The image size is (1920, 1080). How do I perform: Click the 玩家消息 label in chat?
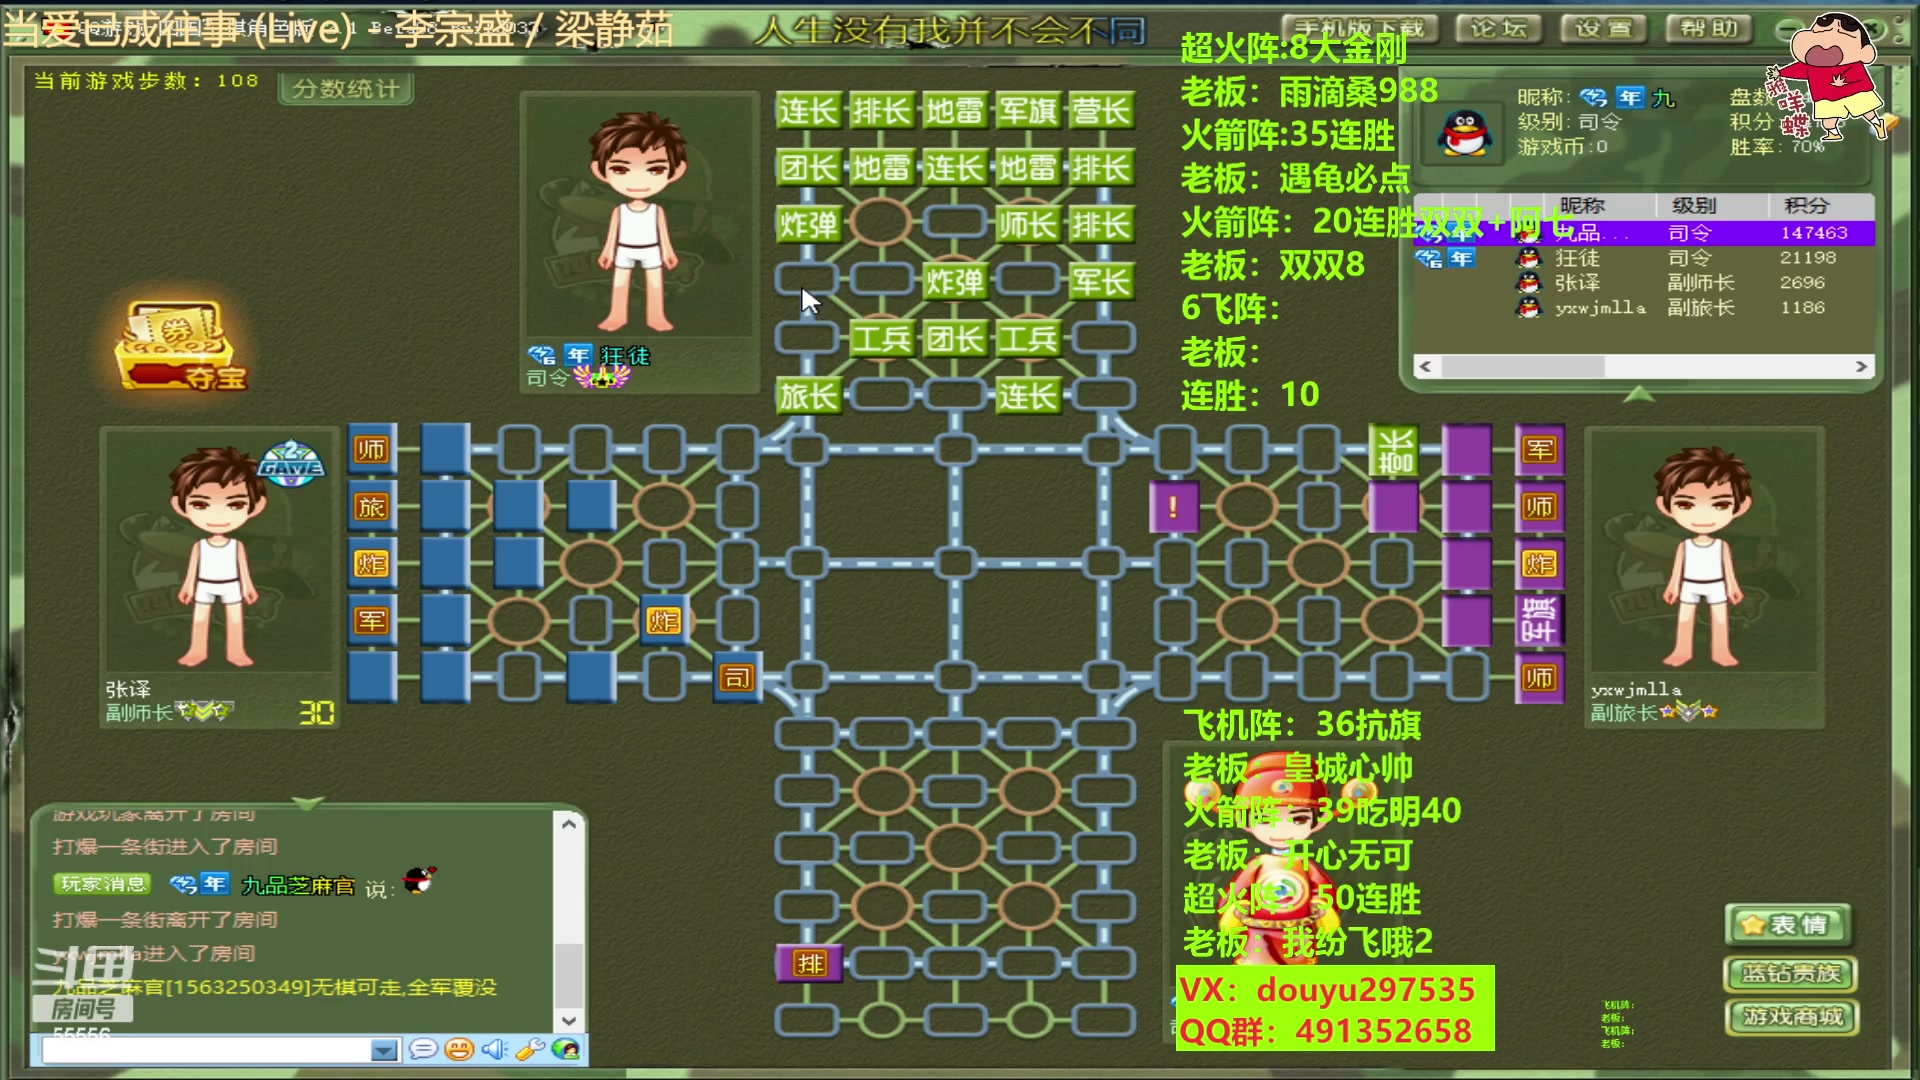tap(102, 884)
